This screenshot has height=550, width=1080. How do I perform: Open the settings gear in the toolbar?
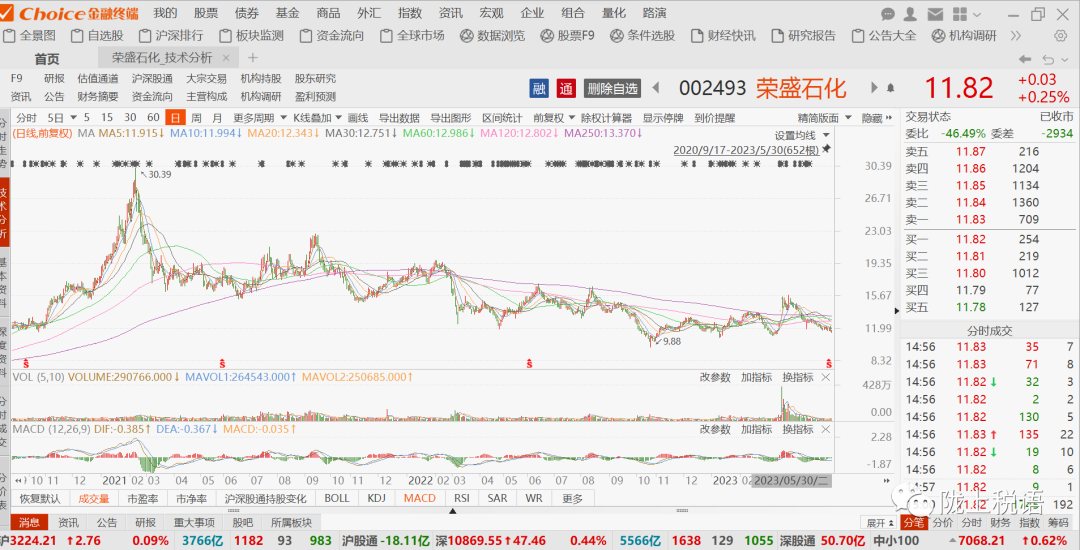point(1061,36)
